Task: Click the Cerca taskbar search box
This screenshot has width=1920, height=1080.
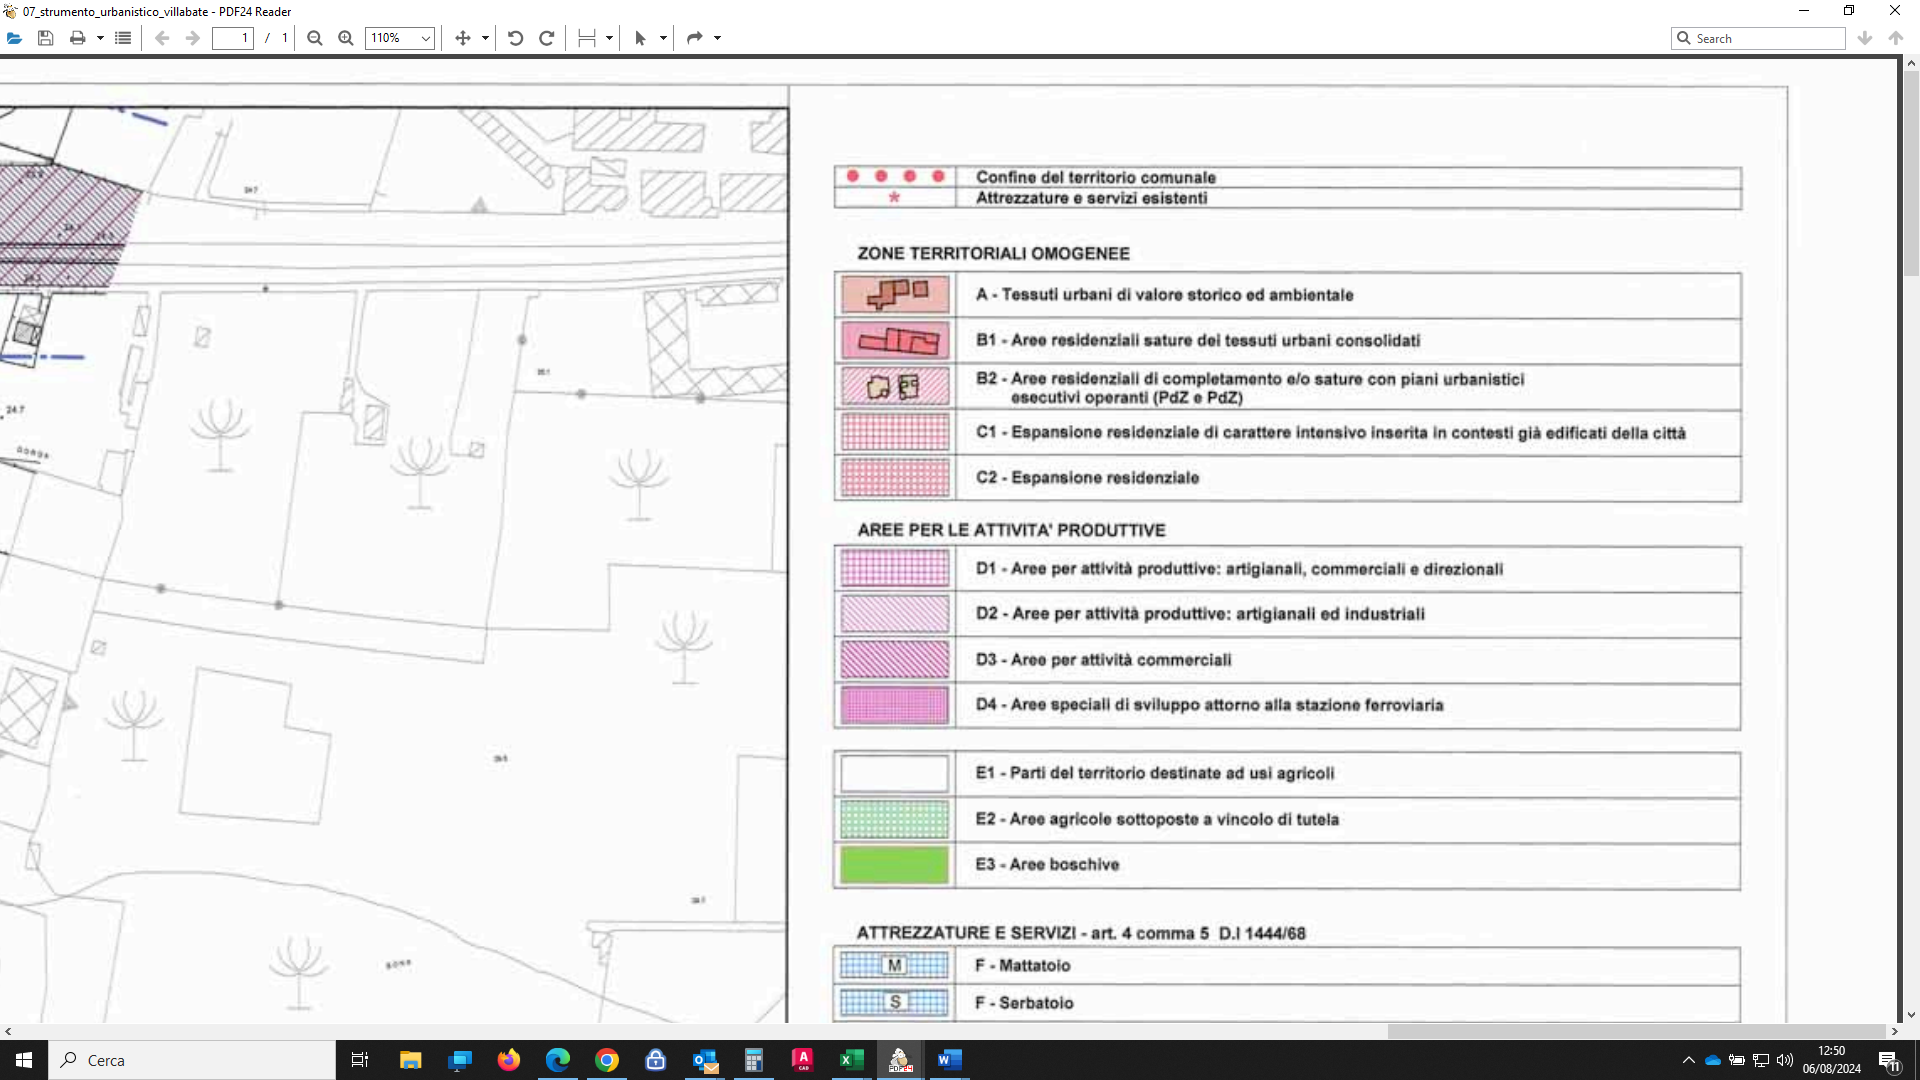Action: (192, 1060)
